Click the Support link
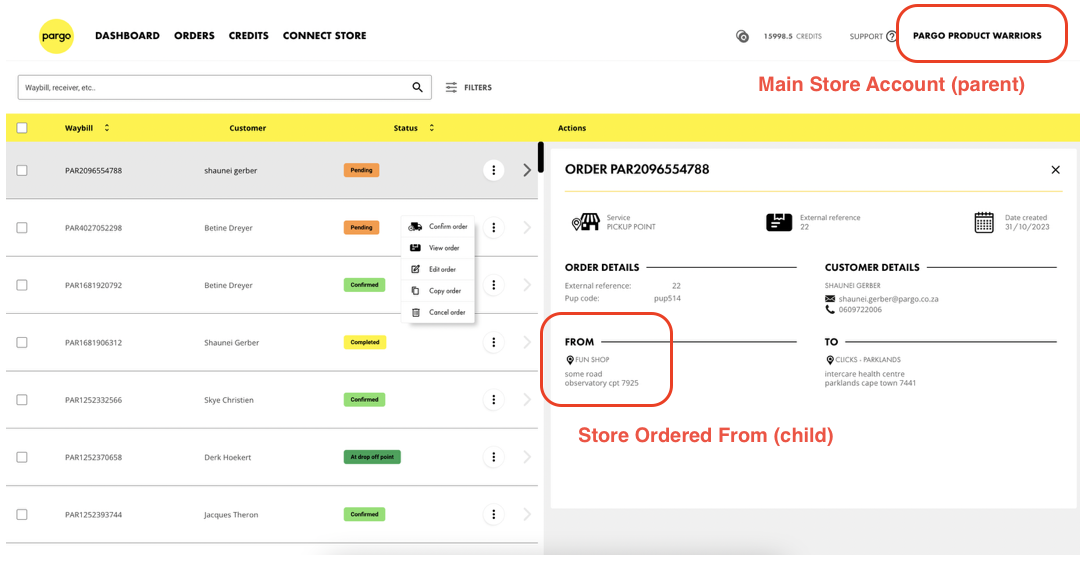Image resolution: width=1090 pixels, height=568 pixels. coord(865,36)
